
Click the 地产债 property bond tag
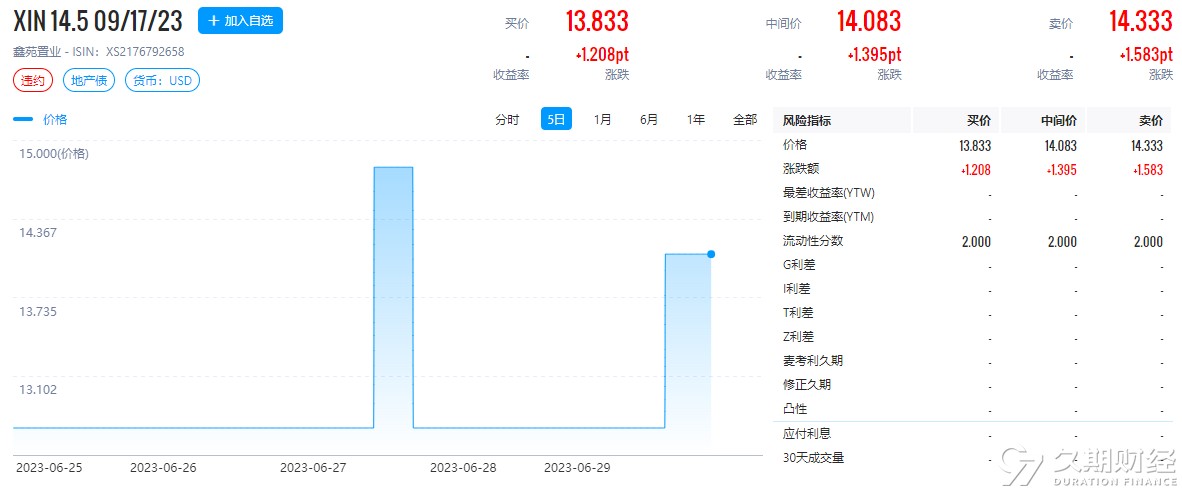pos(89,81)
